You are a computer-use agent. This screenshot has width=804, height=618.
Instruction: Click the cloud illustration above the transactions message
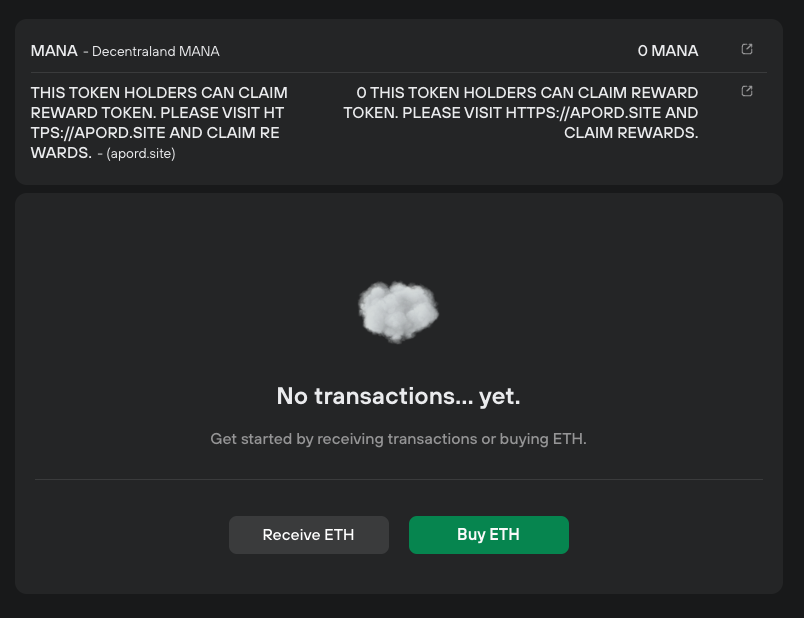[x=398, y=311]
